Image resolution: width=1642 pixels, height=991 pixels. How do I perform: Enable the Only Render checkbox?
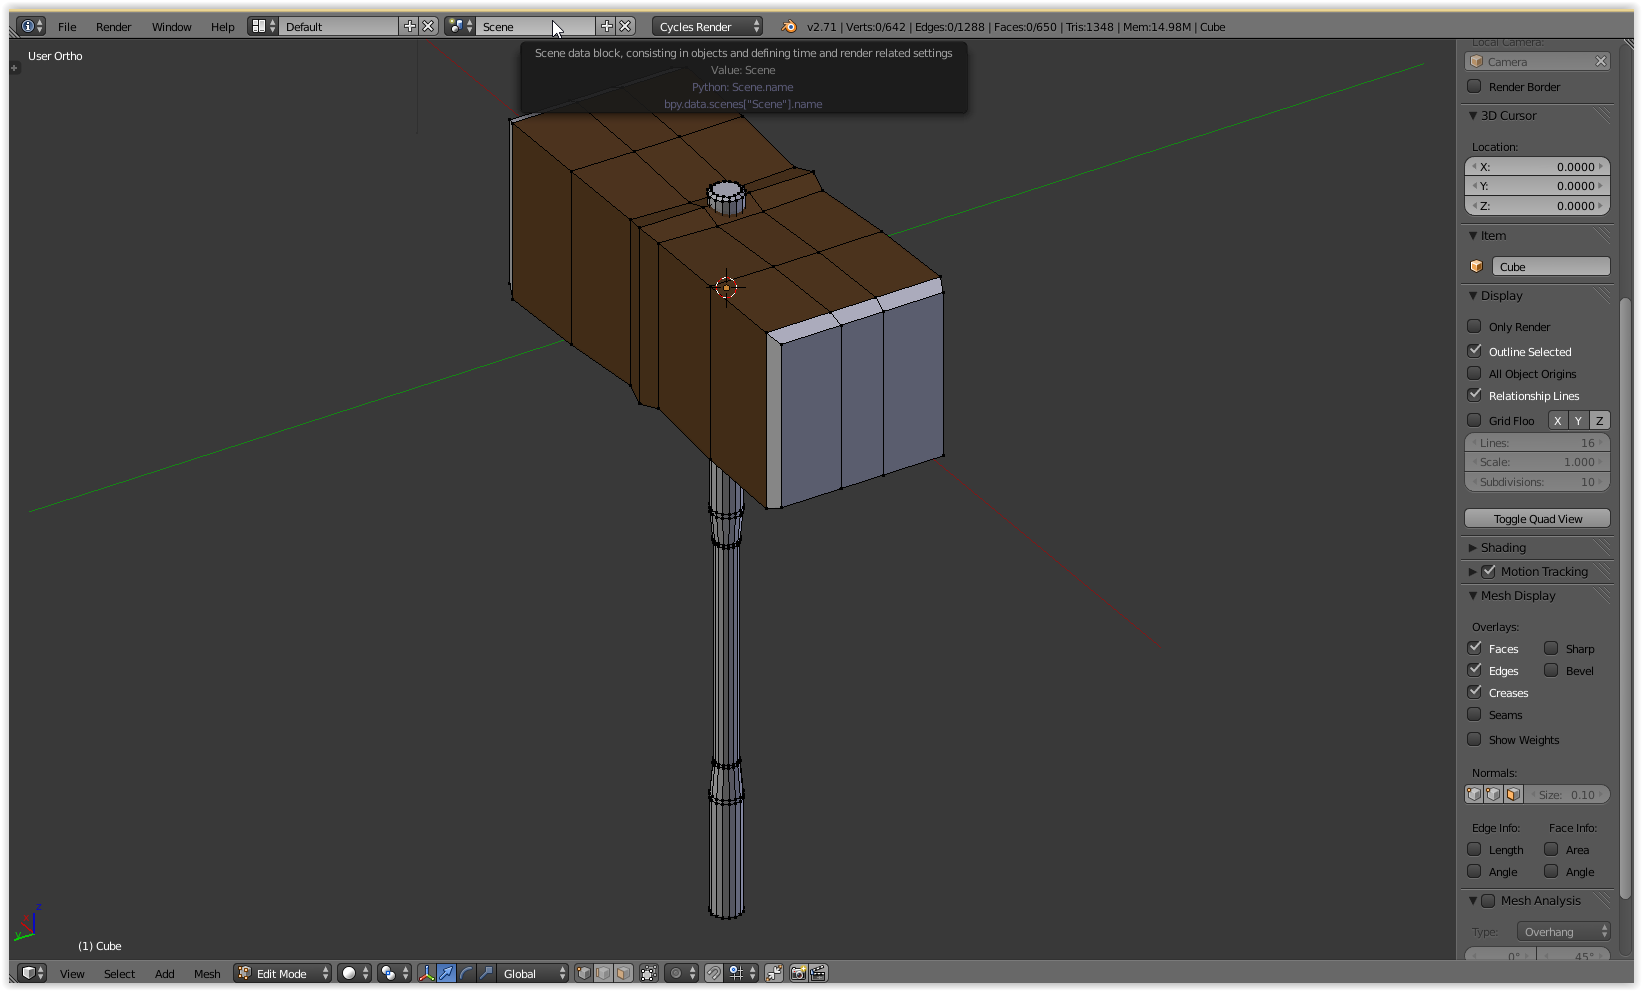pos(1474,327)
